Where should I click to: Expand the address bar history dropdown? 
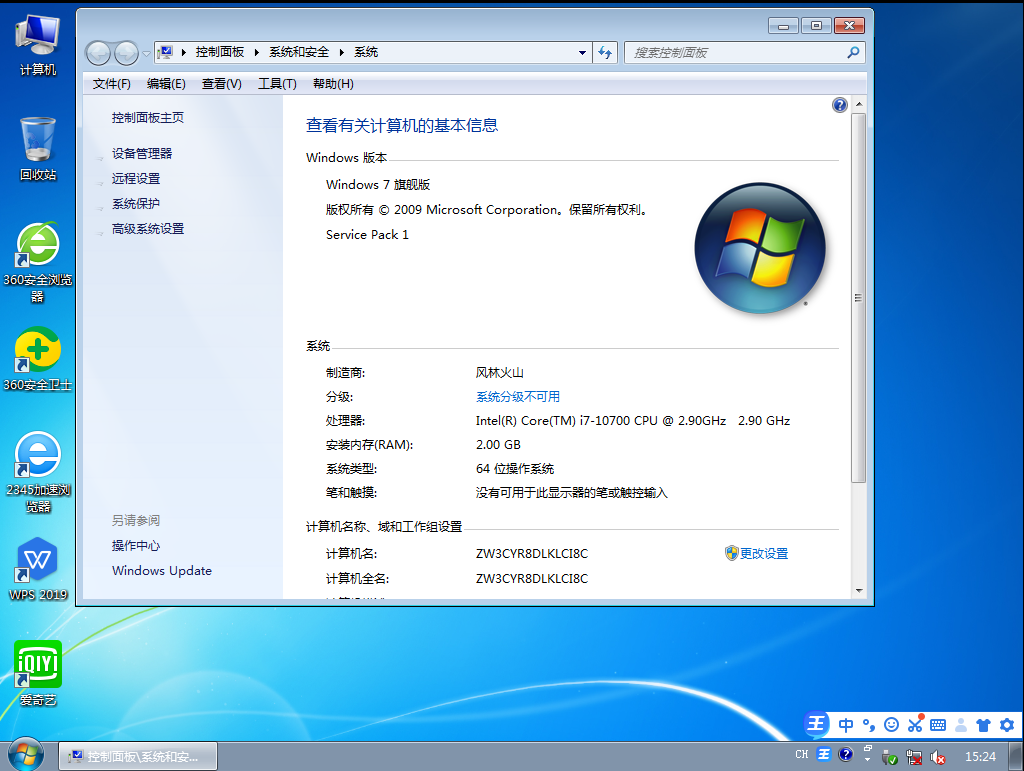582,53
